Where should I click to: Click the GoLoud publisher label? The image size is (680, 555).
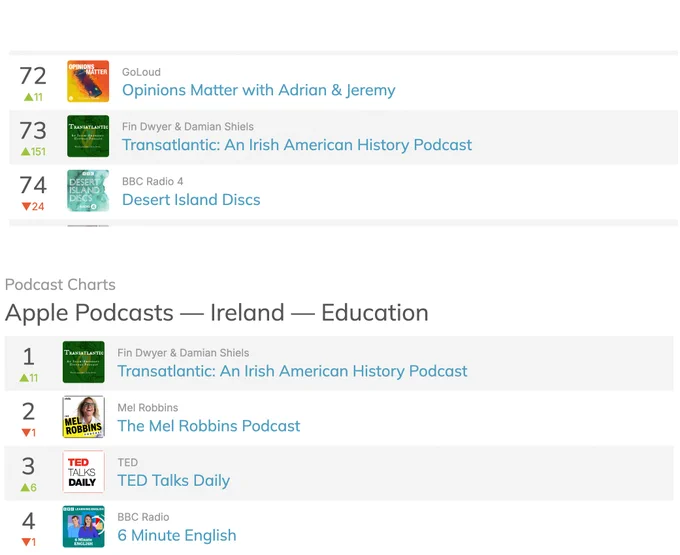tap(141, 72)
